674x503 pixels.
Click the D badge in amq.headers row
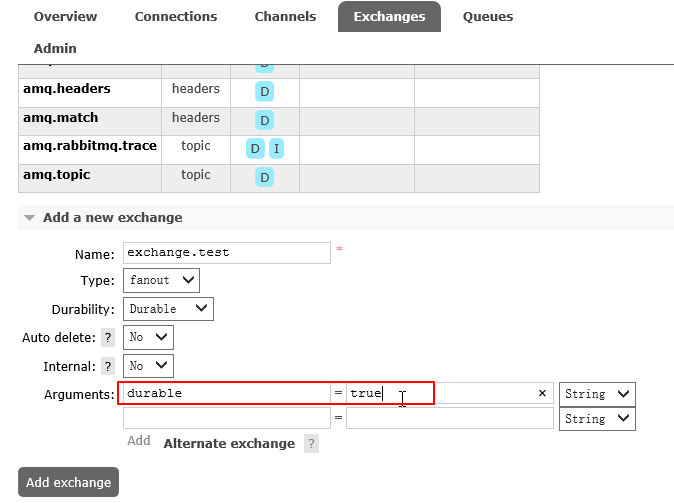[x=265, y=92]
